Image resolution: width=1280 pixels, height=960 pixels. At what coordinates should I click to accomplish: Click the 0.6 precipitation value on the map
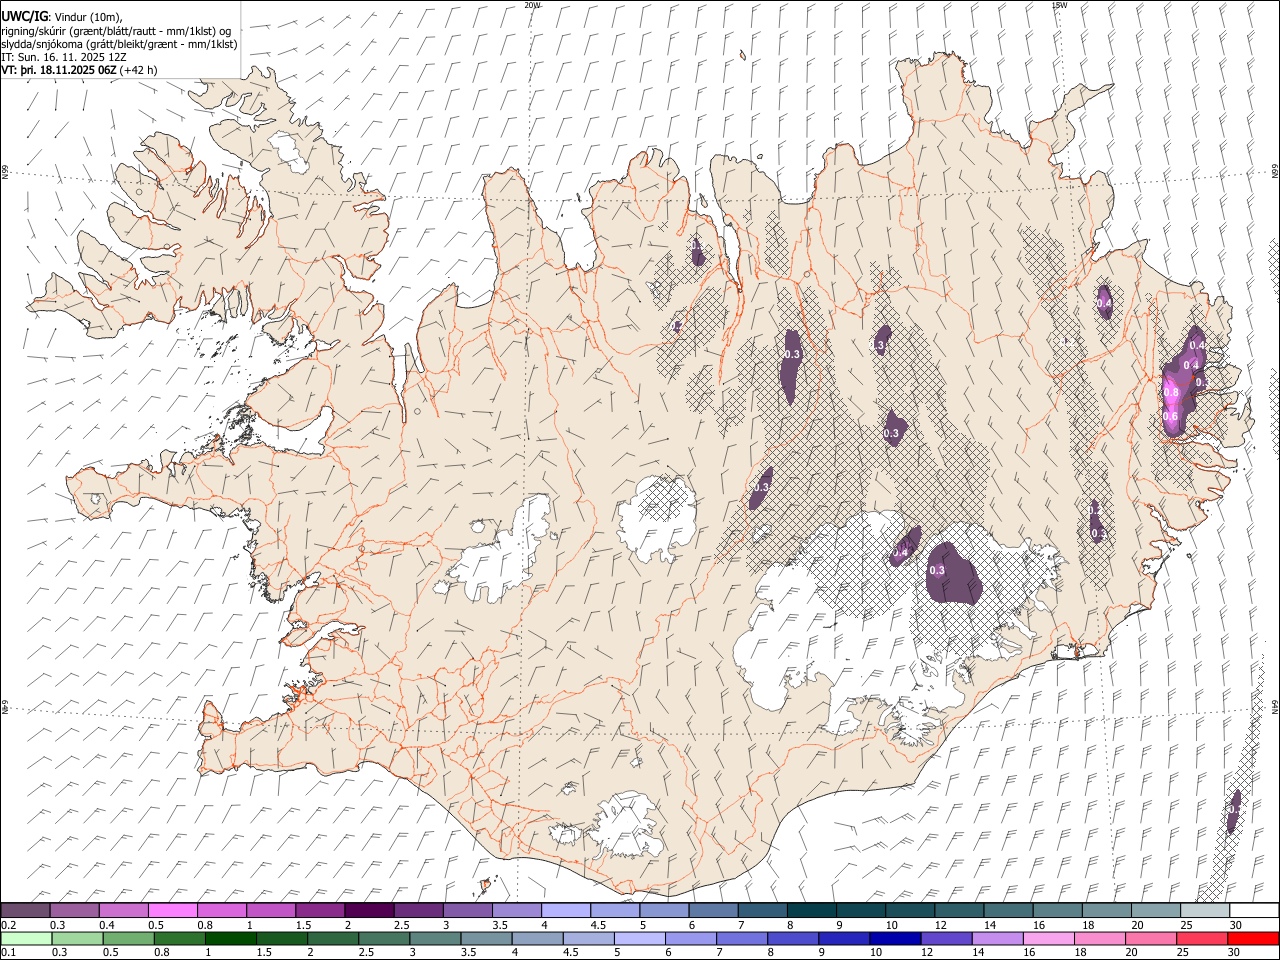pos(1170,417)
